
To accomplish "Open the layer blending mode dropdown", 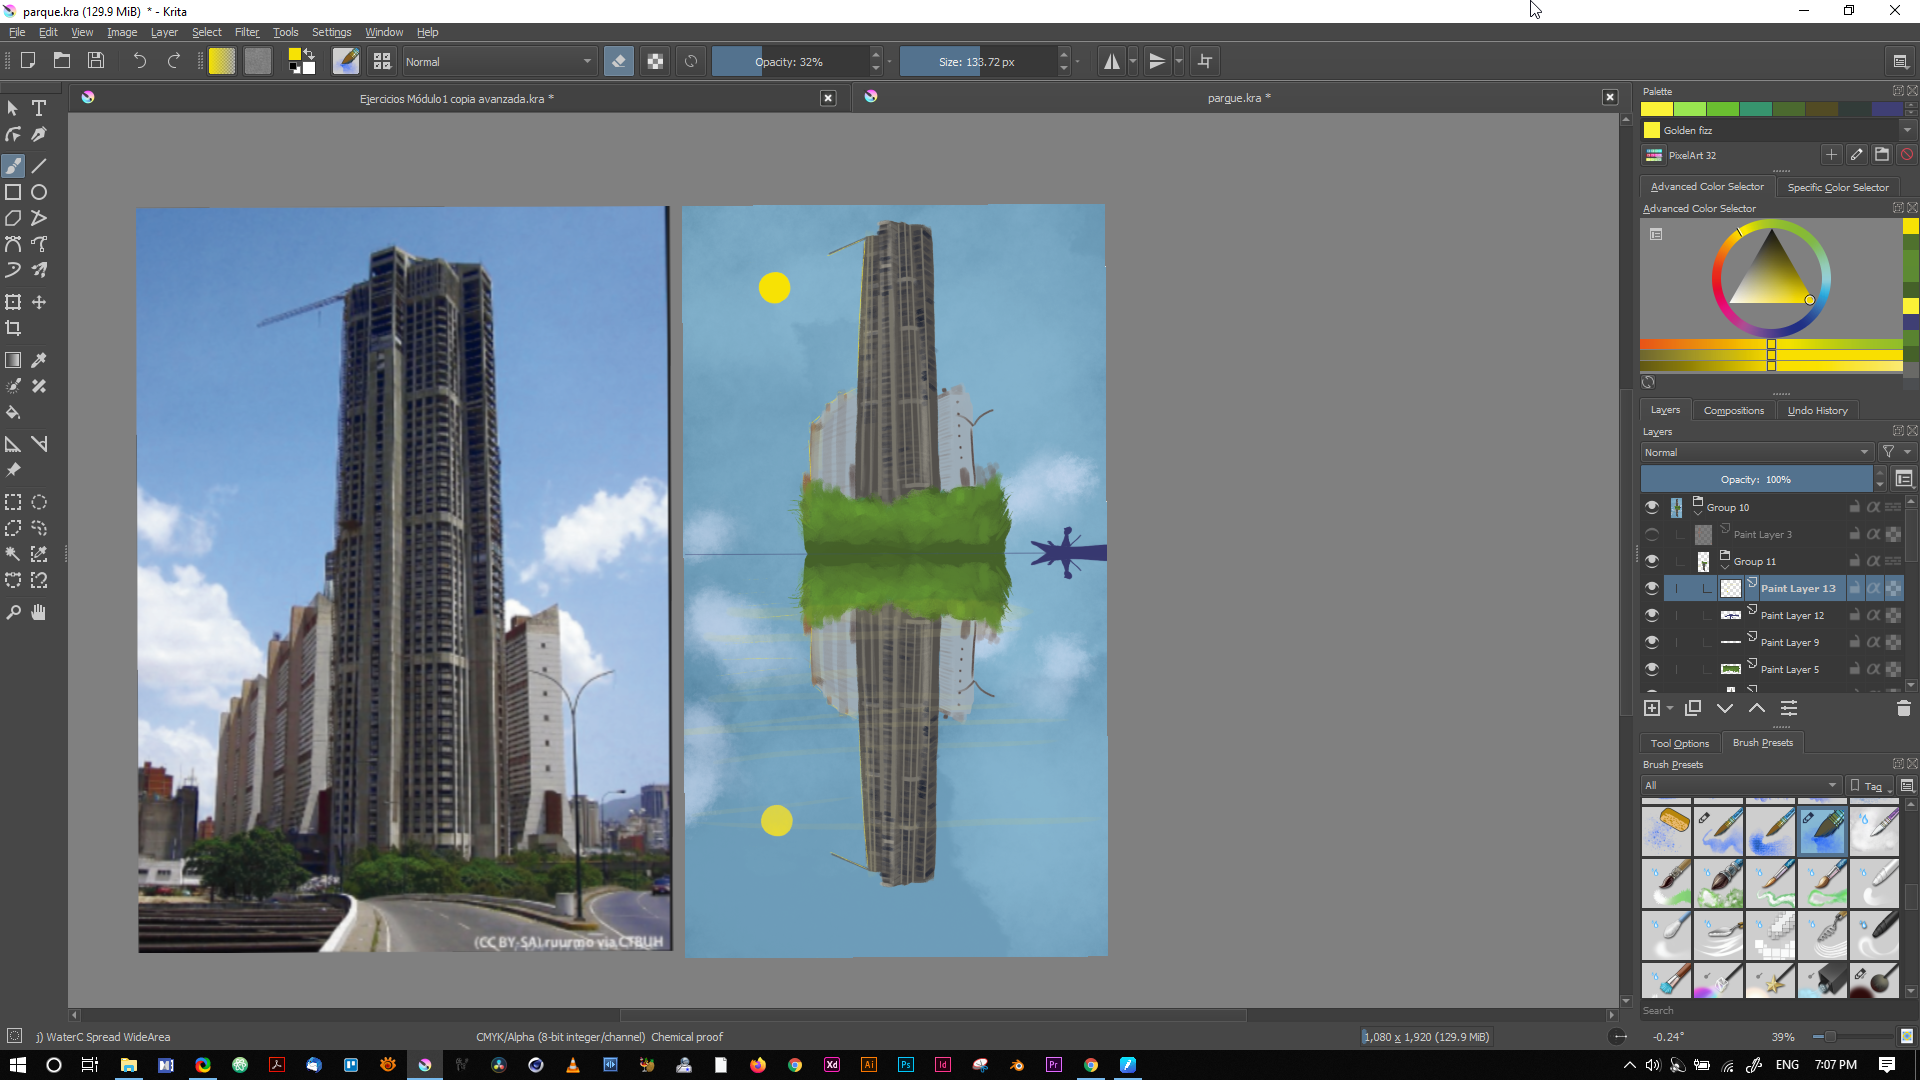I will pyautogui.click(x=1756, y=452).
